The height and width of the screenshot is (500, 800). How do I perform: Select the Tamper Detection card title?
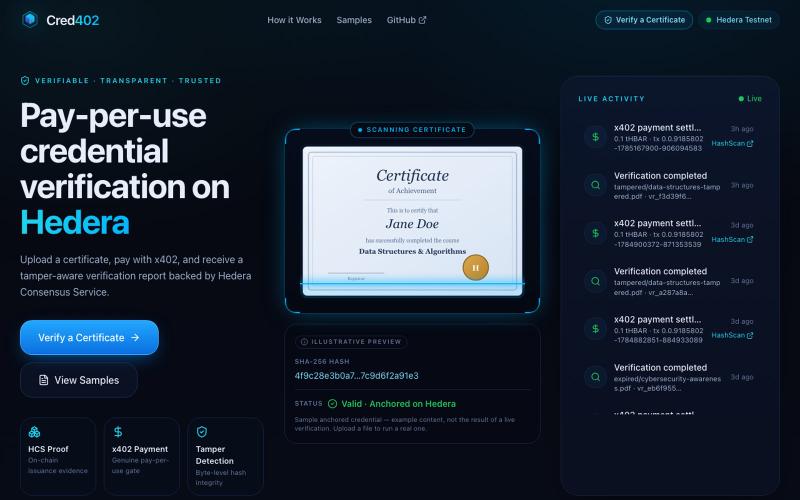pos(215,455)
